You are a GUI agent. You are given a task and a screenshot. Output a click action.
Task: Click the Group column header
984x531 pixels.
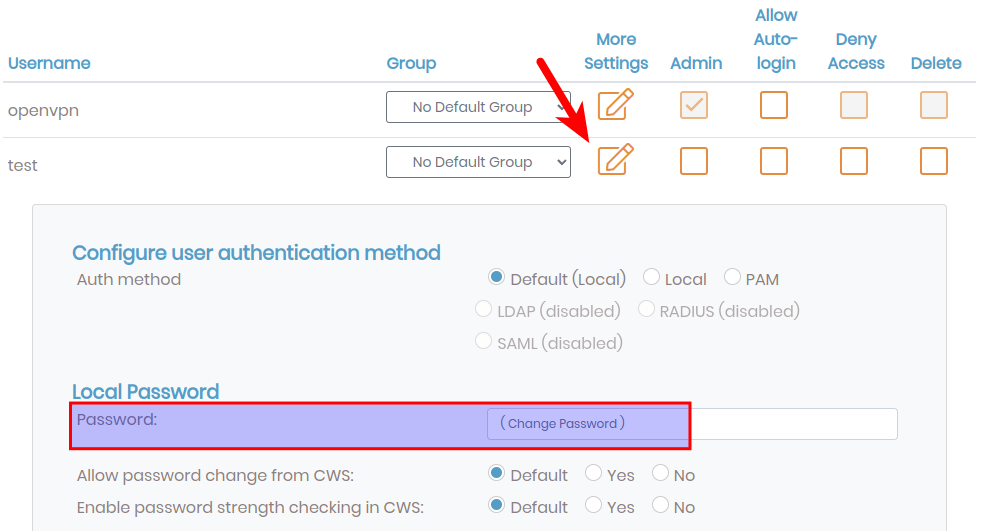[x=411, y=63]
